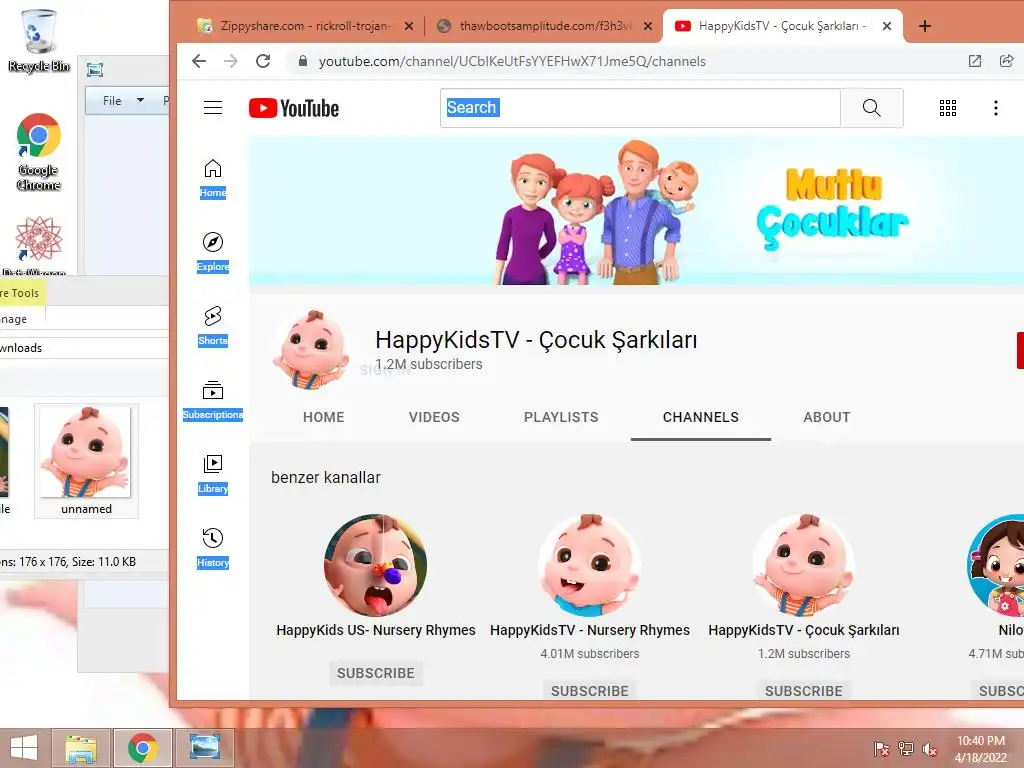This screenshot has height=768, width=1024.
Task: Click Chrome icon in the taskbar
Action: [142, 748]
